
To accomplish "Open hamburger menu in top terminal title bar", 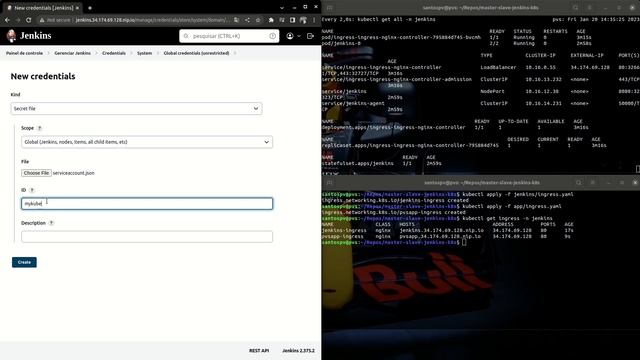I will [590, 7].
